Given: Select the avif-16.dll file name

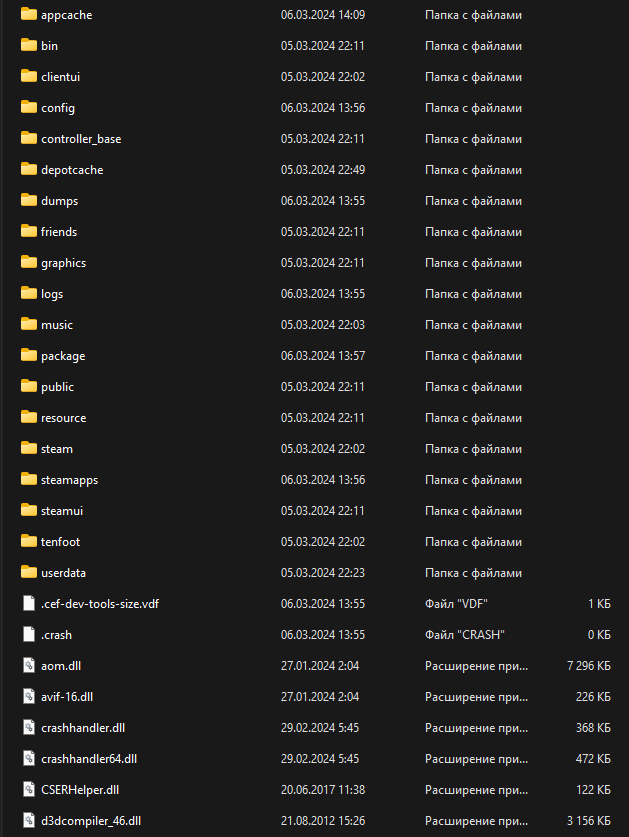Looking at the screenshot, I should (x=67, y=697).
